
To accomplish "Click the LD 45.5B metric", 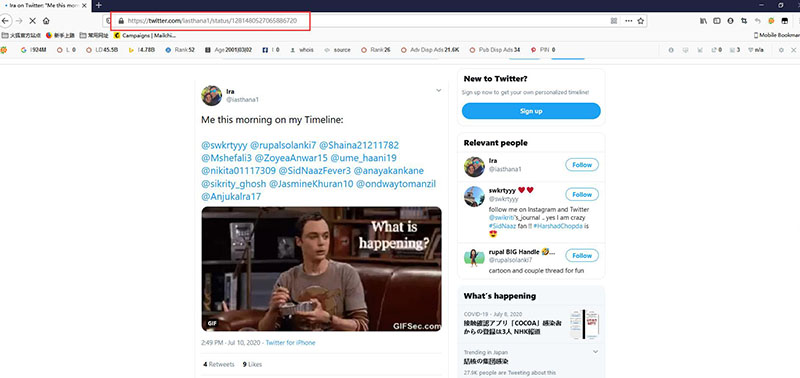I will pyautogui.click(x=102, y=50).
